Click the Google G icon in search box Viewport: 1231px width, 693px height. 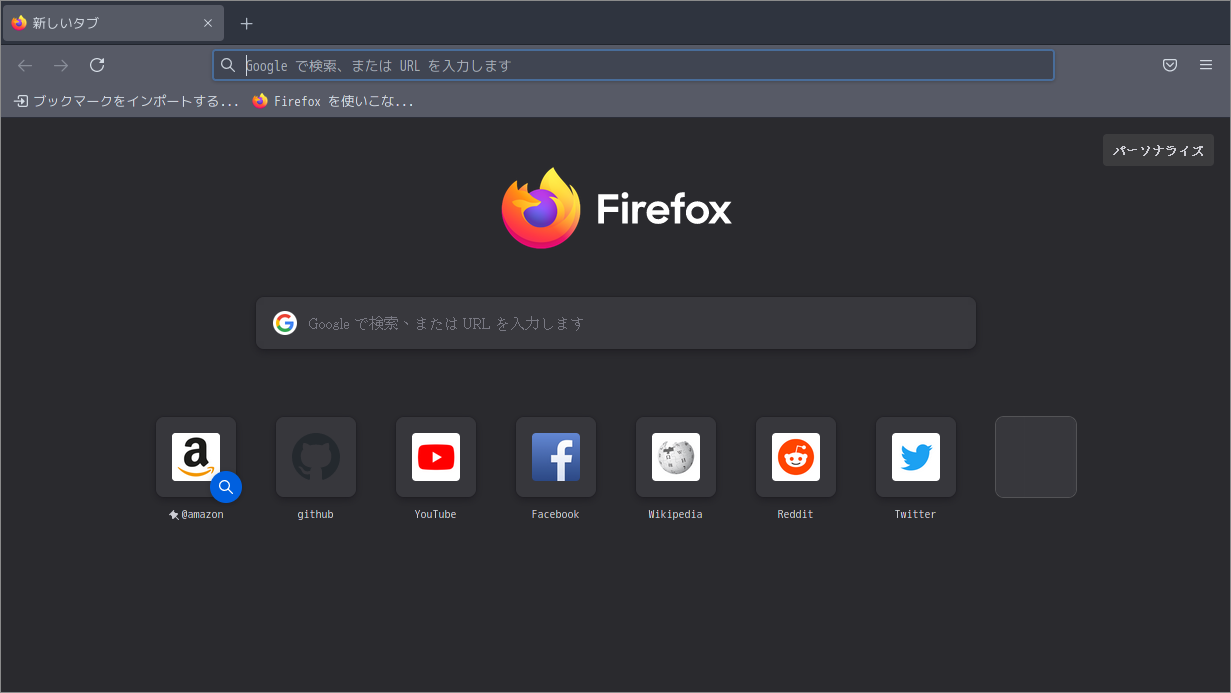tap(285, 323)
